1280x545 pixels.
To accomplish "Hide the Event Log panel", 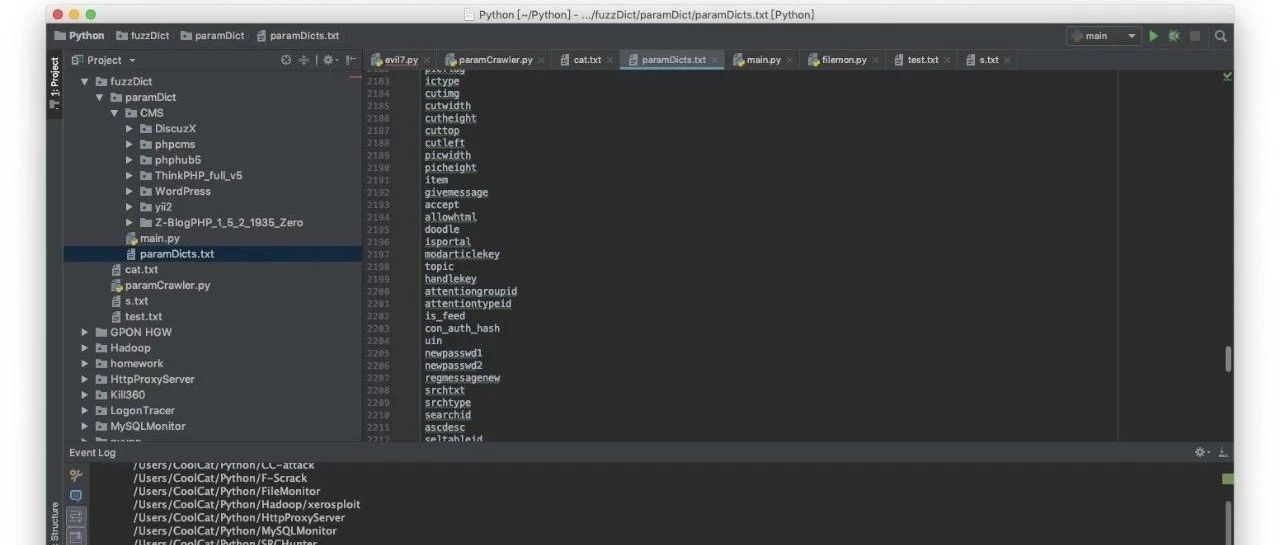I will (x=1222, y=452).
